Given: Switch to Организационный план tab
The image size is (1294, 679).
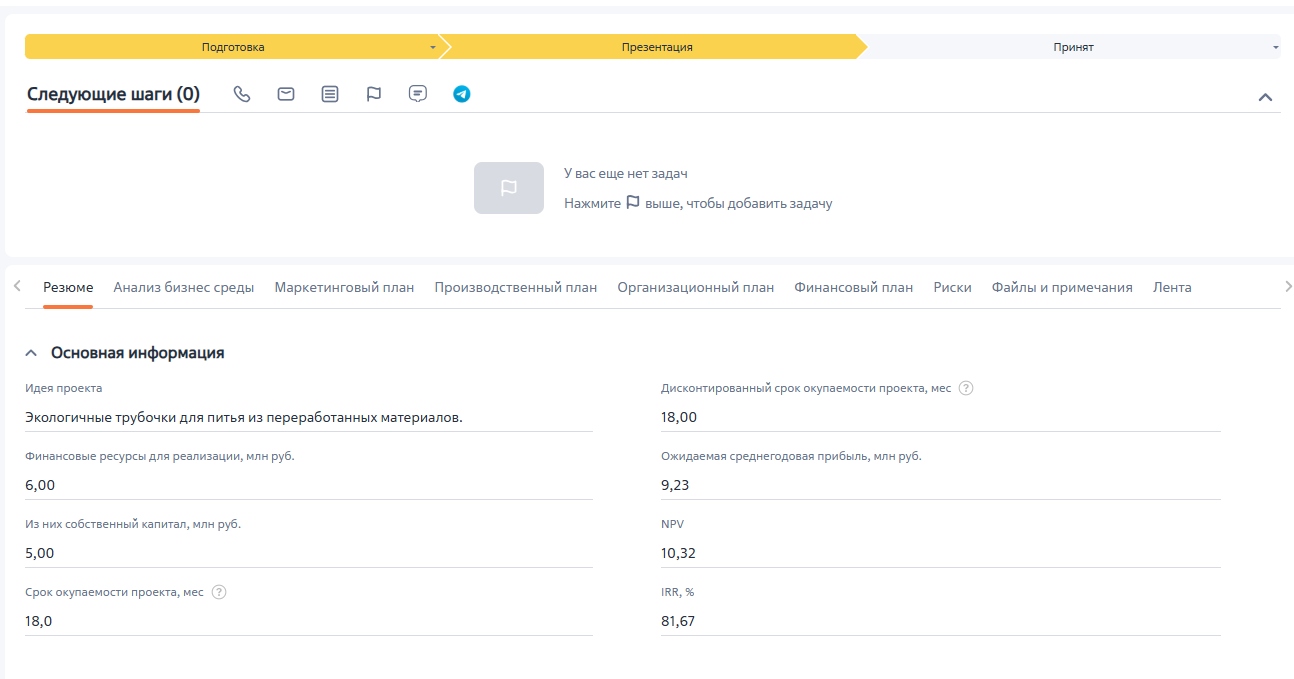Looking at the screenshot, I should click(x=696, y=287).
